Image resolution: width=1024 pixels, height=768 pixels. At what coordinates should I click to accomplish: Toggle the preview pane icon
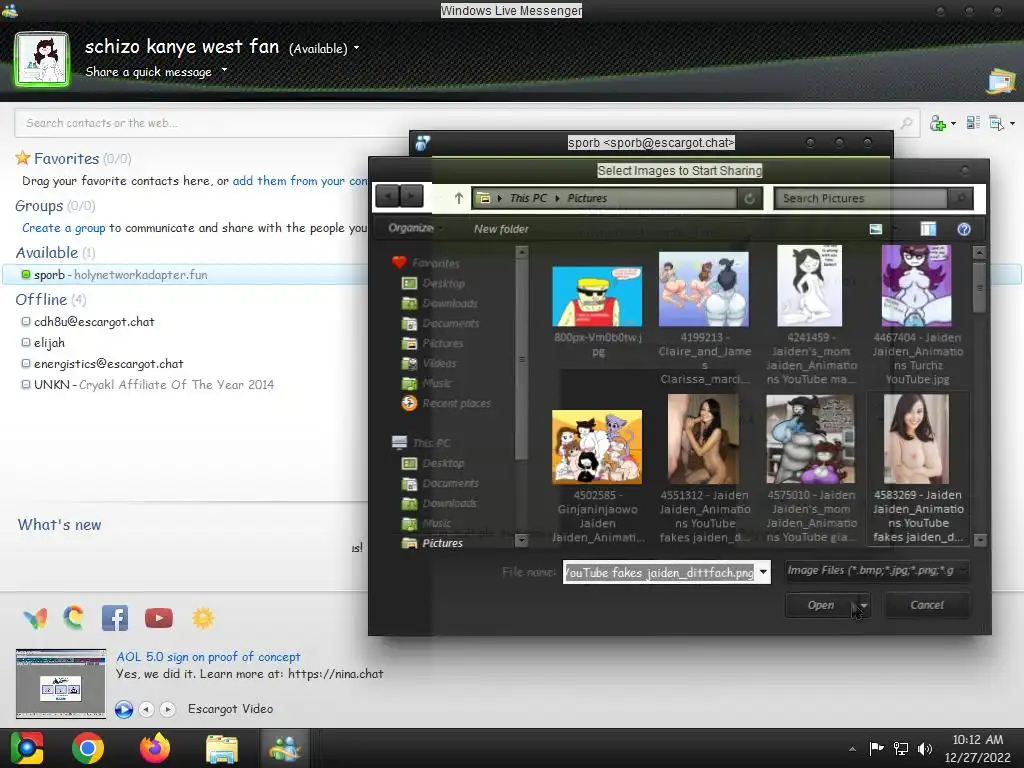(928, 229)
